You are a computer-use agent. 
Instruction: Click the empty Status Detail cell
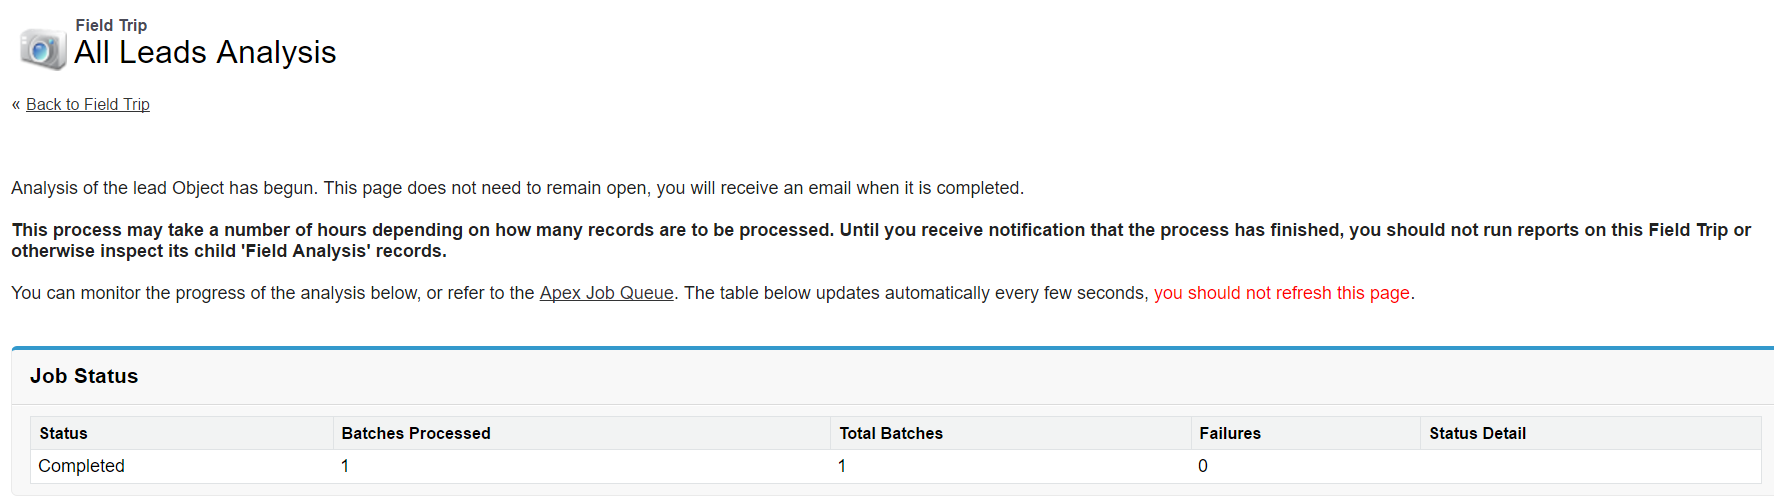(1590, 466)
